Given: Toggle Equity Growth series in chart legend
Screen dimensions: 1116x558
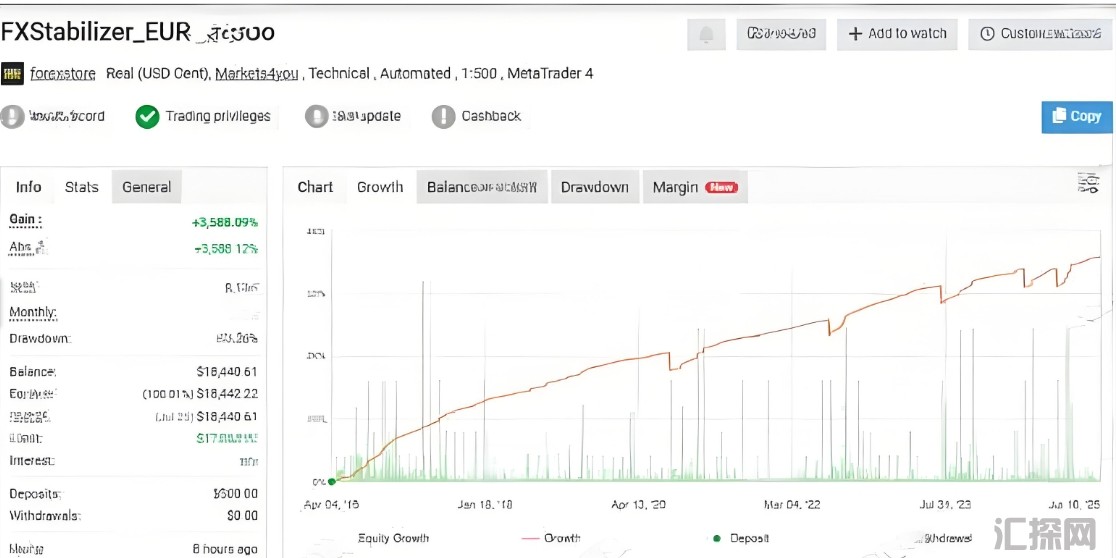Looking at the screenshot, I should [393, 538].
